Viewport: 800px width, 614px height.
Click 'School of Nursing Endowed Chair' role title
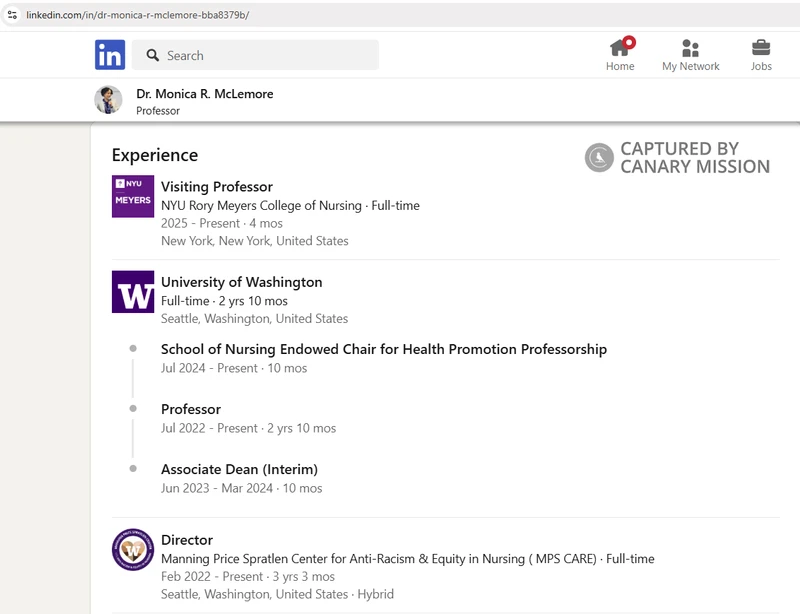click(x=384, y=349)
